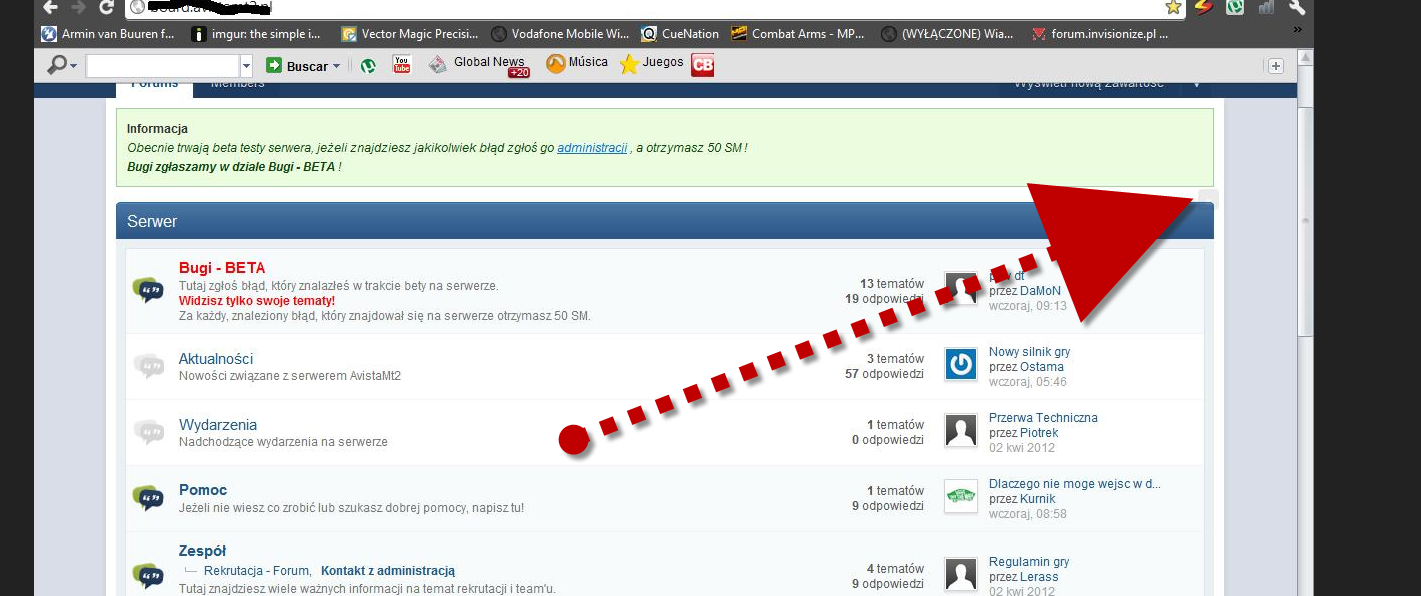The image size is (1421, 596).
Task: Click the Música Grooveshark icon
Action: pos(557,63)
